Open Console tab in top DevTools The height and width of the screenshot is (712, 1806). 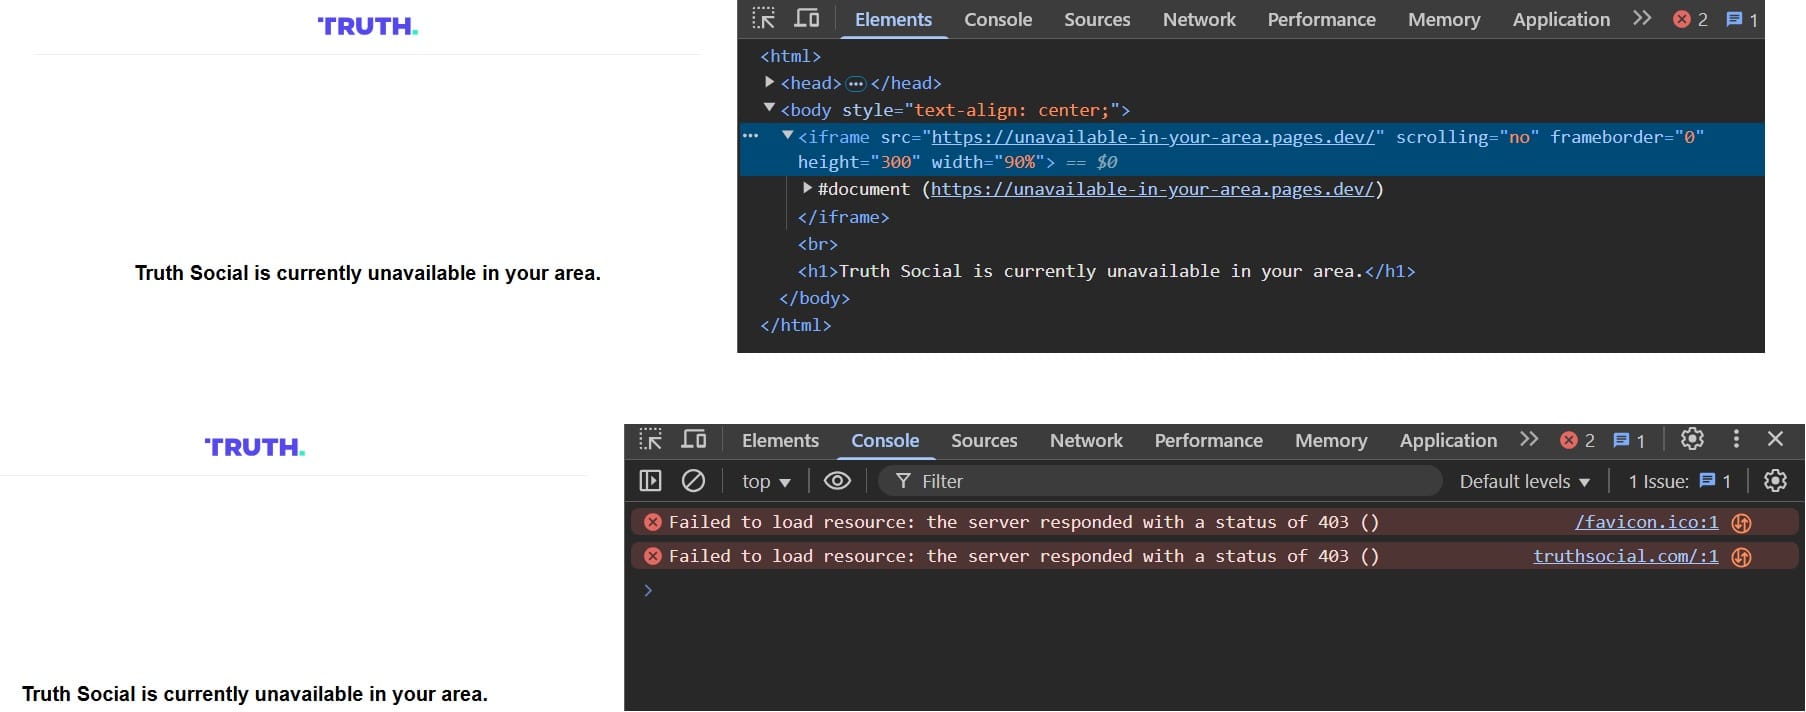tap(998, 20)
